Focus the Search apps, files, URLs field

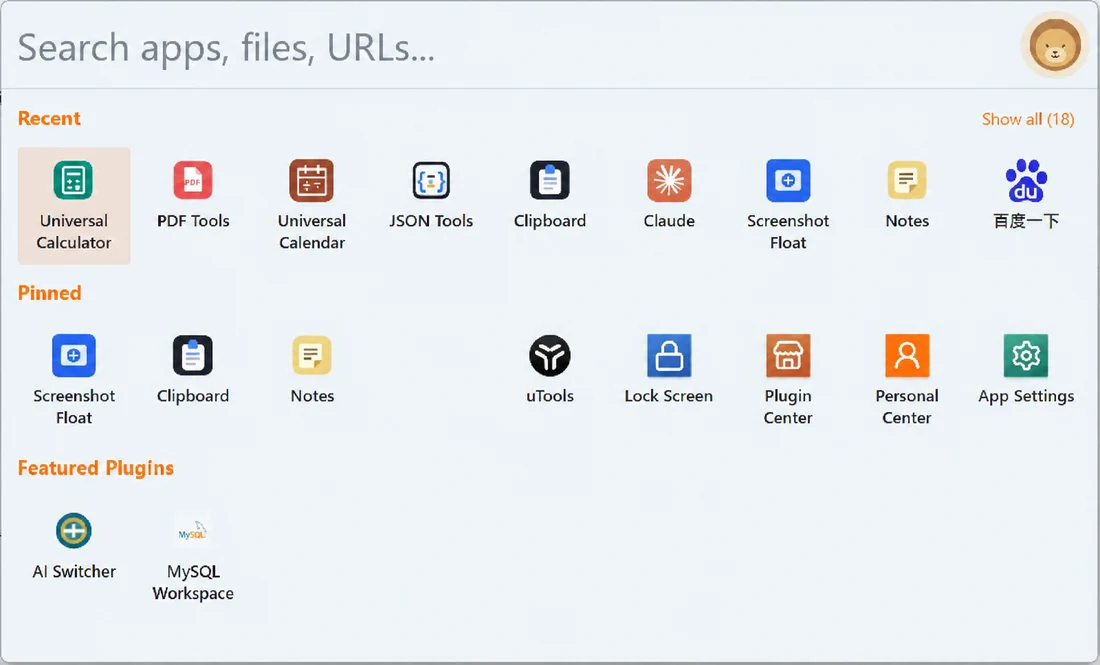[512, 47]
